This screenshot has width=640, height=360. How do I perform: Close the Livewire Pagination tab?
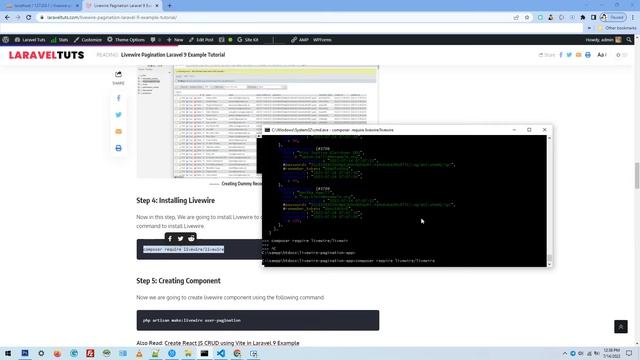tap(157, 6)
